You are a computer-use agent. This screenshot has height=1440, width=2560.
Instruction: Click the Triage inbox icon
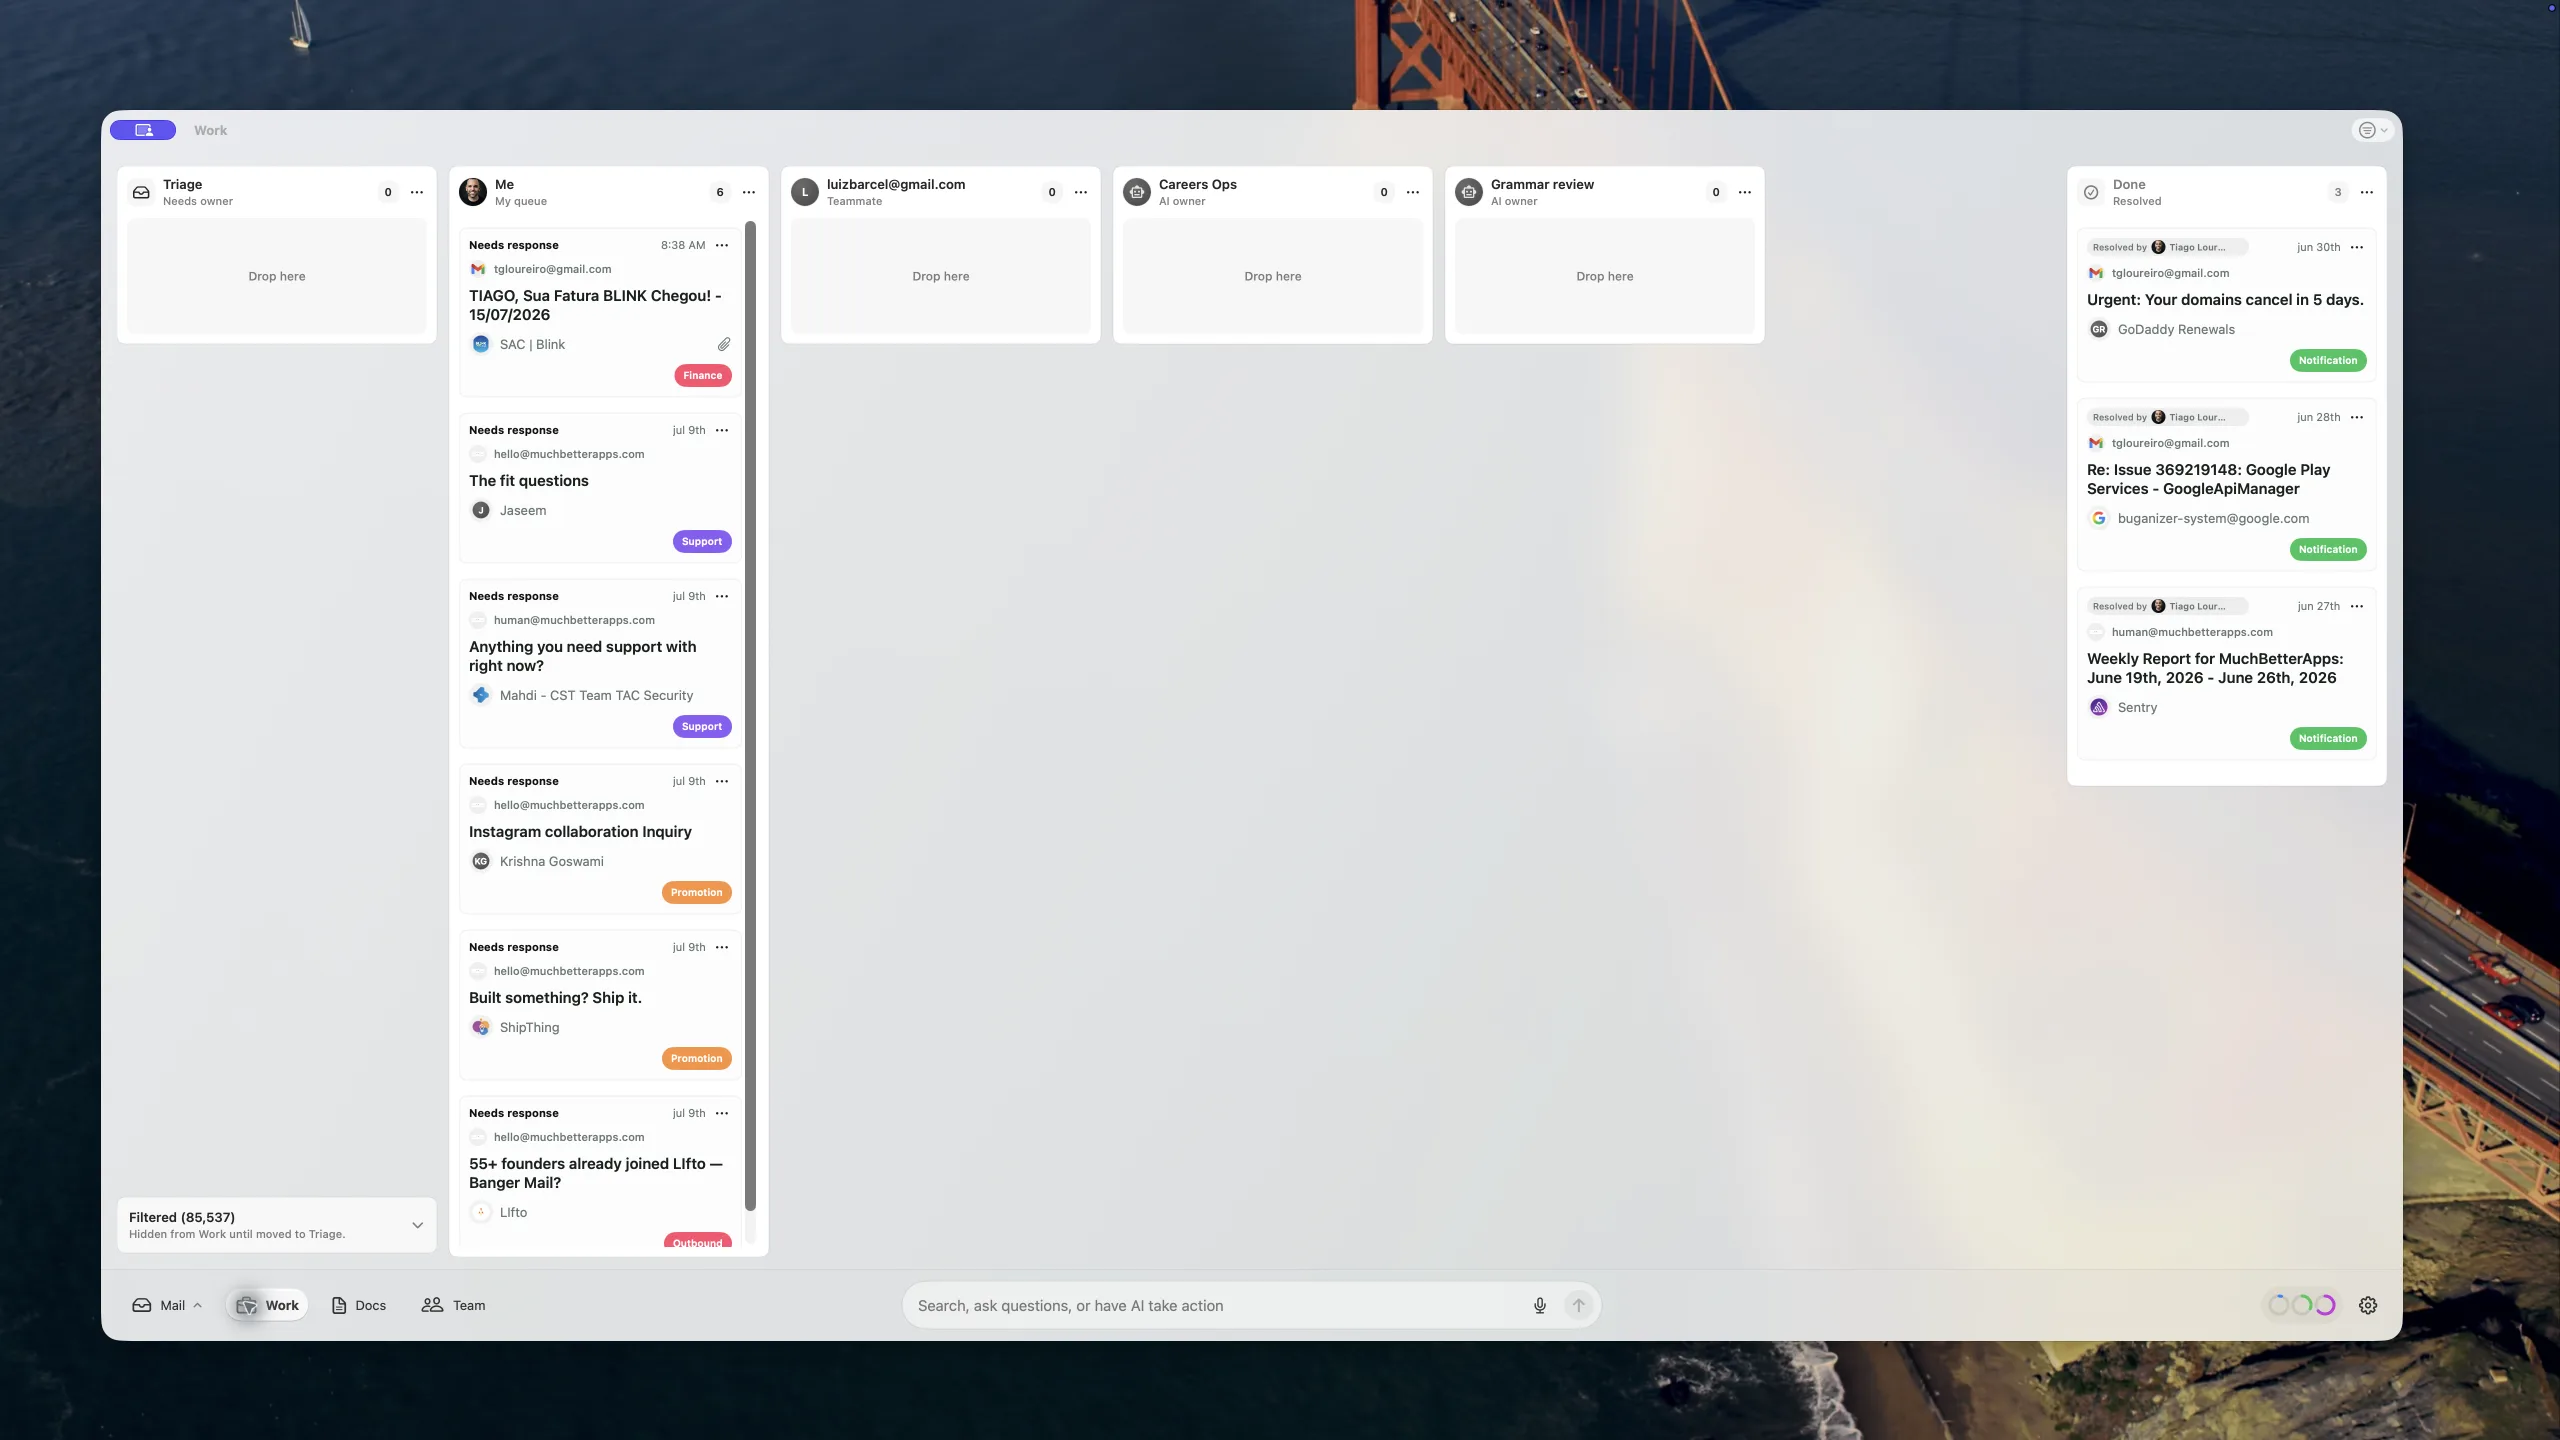tap(141, 192)
